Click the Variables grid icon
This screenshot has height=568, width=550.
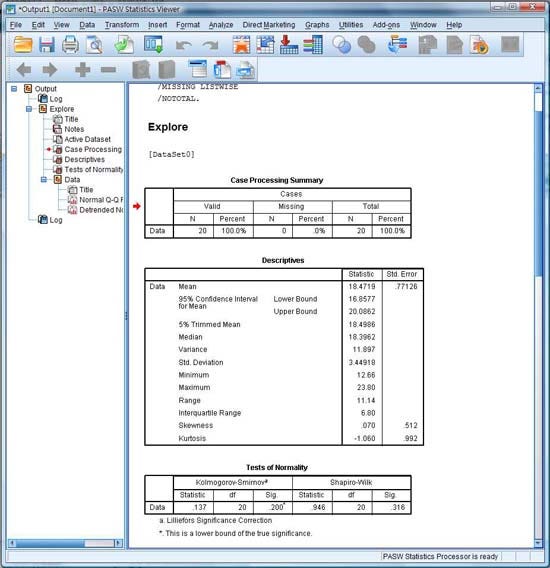(x=313, y=45)
